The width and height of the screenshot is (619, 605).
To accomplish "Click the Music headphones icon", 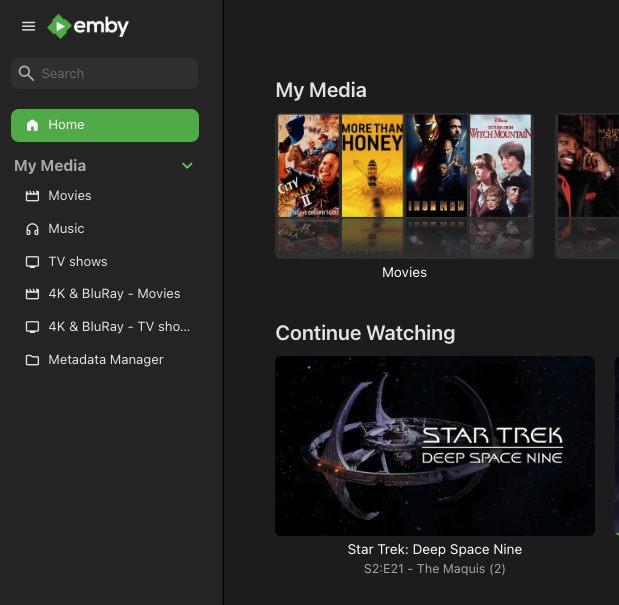I will pos(32,229).
